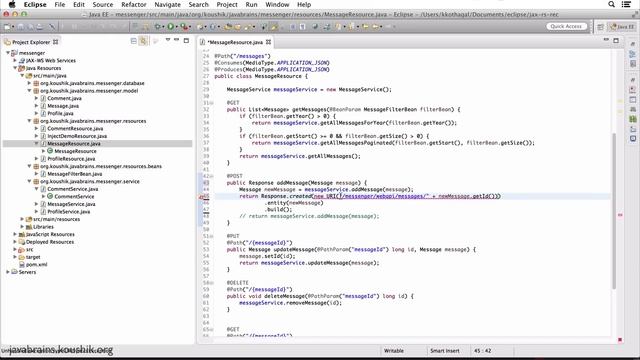This screenshot has width=640, height=360.
Task: Expand the messenger.database package
Action: (x=30, y=83)
